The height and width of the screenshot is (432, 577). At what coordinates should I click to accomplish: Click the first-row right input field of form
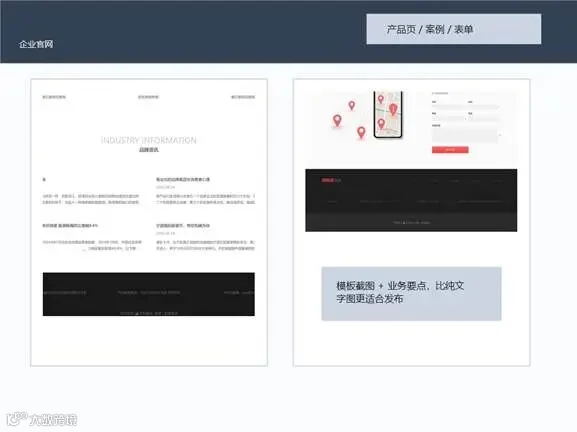click(484, 107)
